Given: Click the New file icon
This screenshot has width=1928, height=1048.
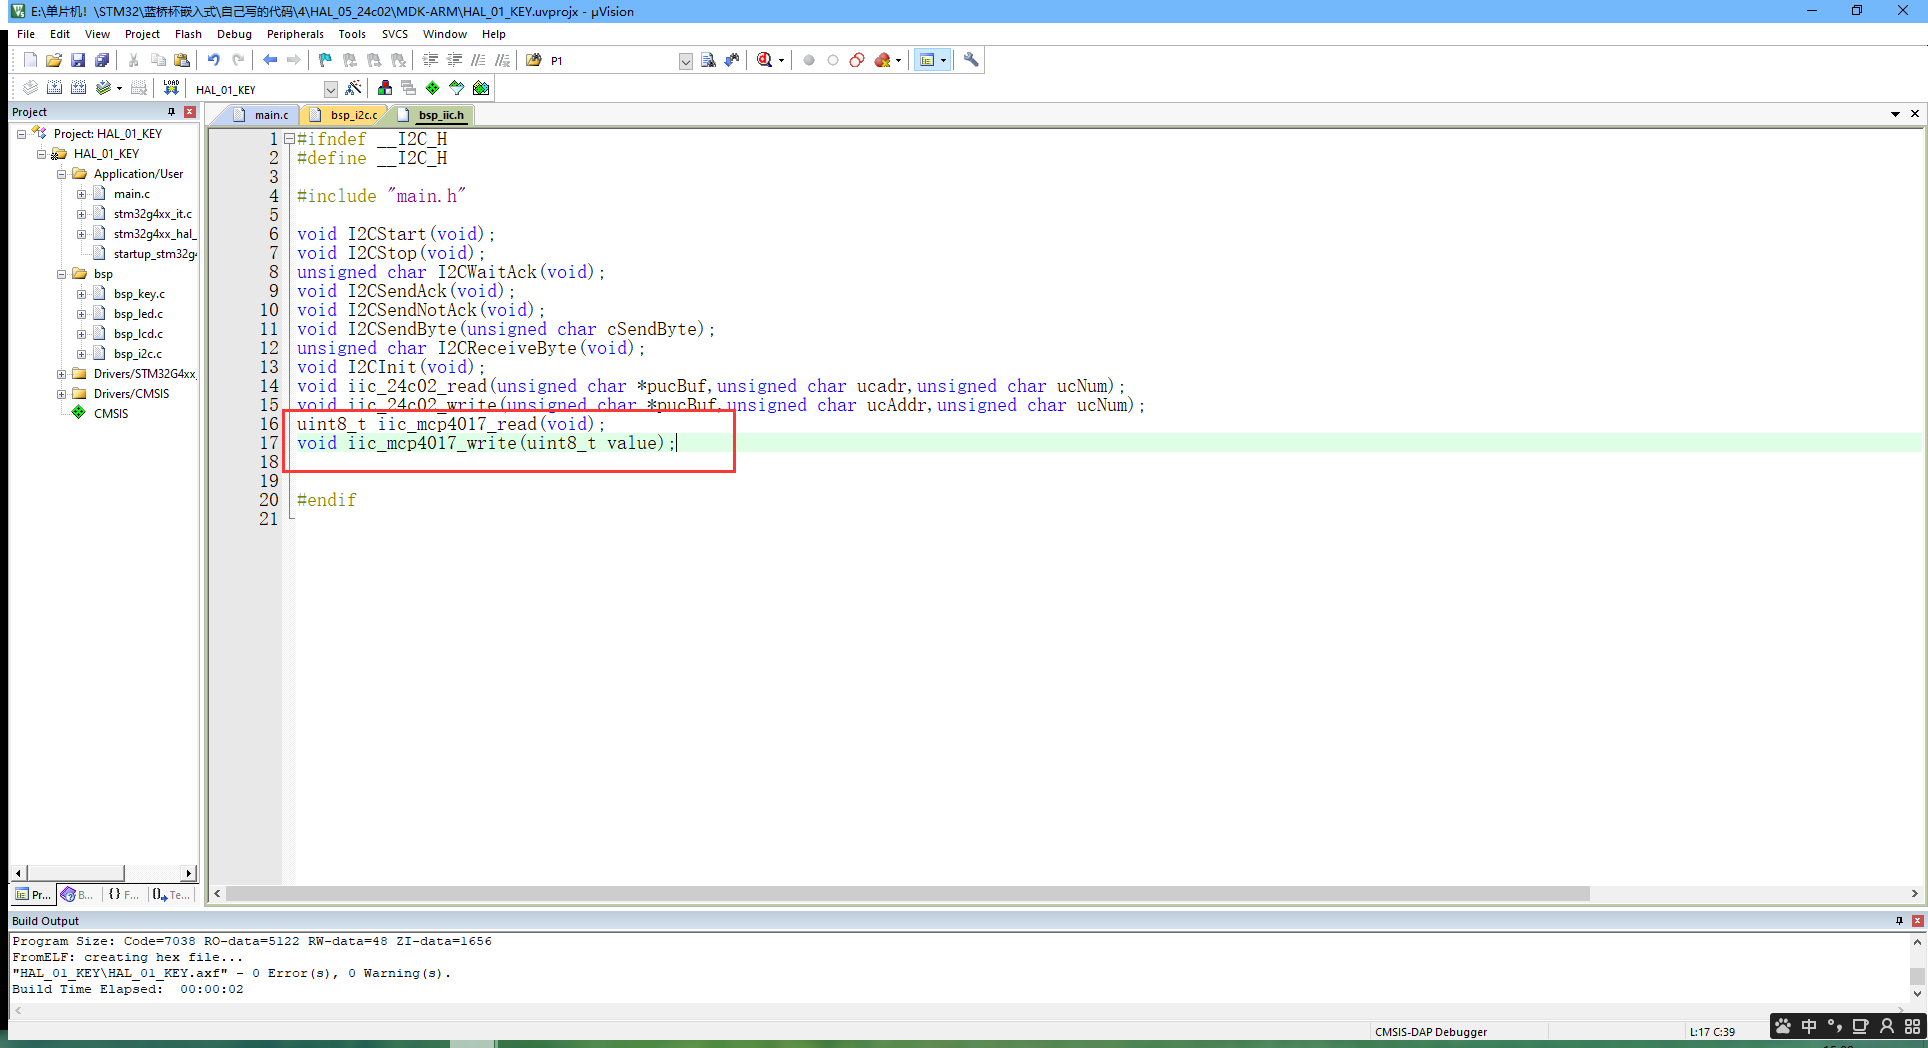Looking at the screenshot, I should coord(30,60).
